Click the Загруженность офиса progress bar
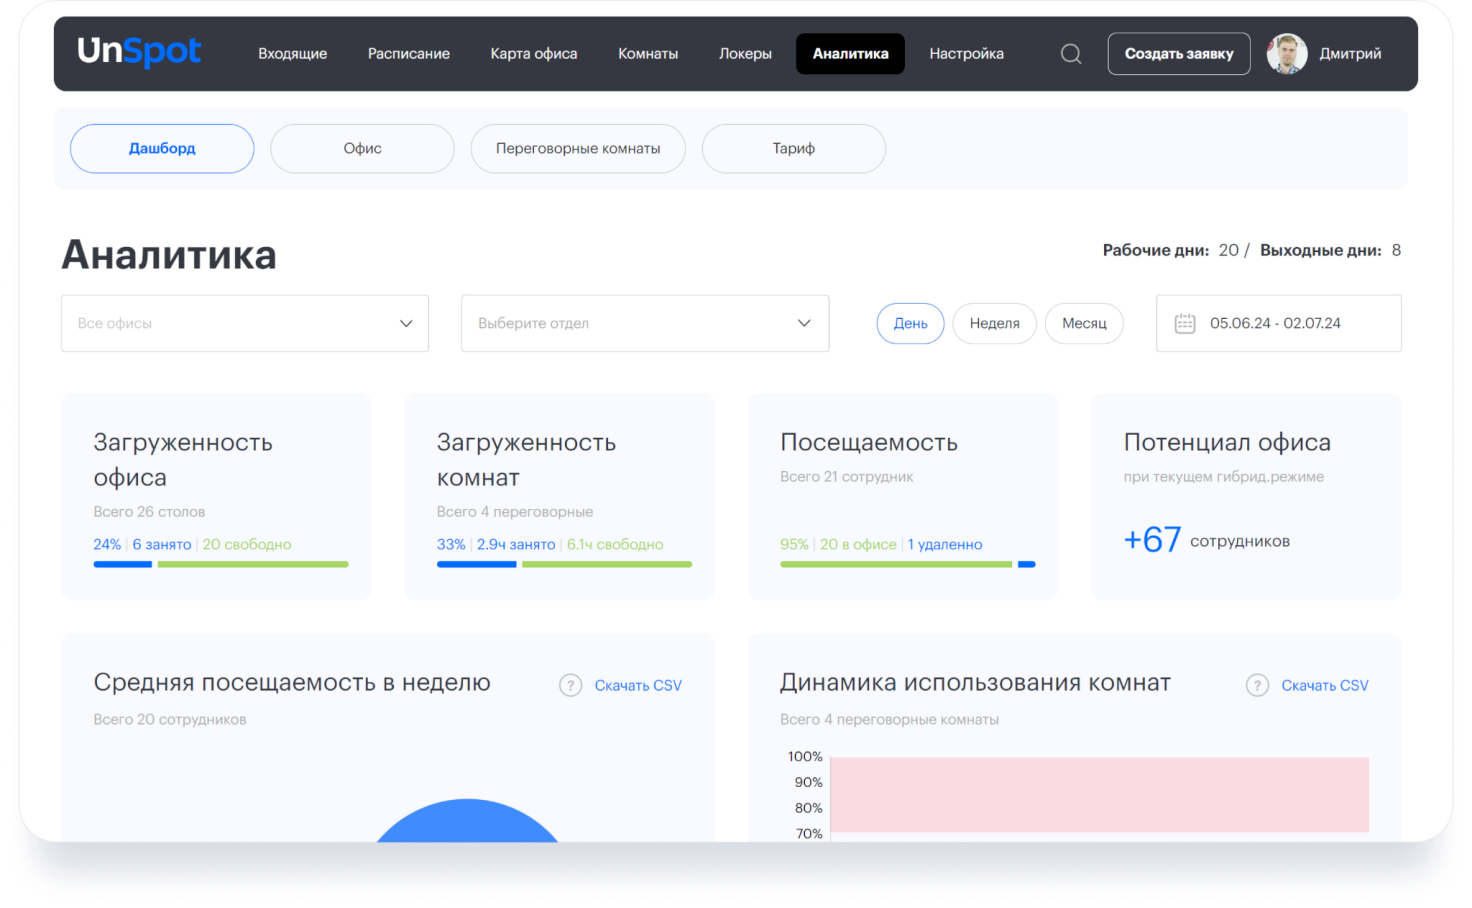This screenshot has height=908, width=1472. click(221, 564)
